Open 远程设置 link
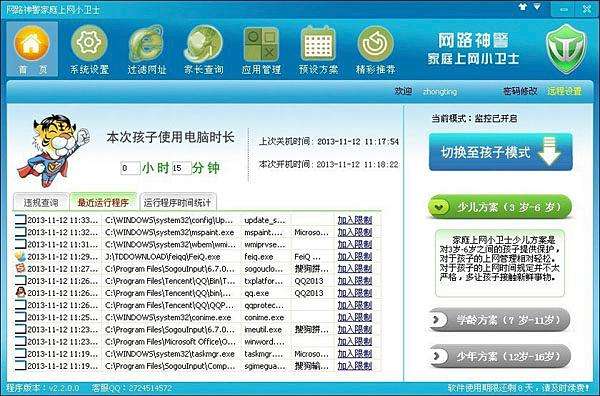600x396 pixels. 564,91
